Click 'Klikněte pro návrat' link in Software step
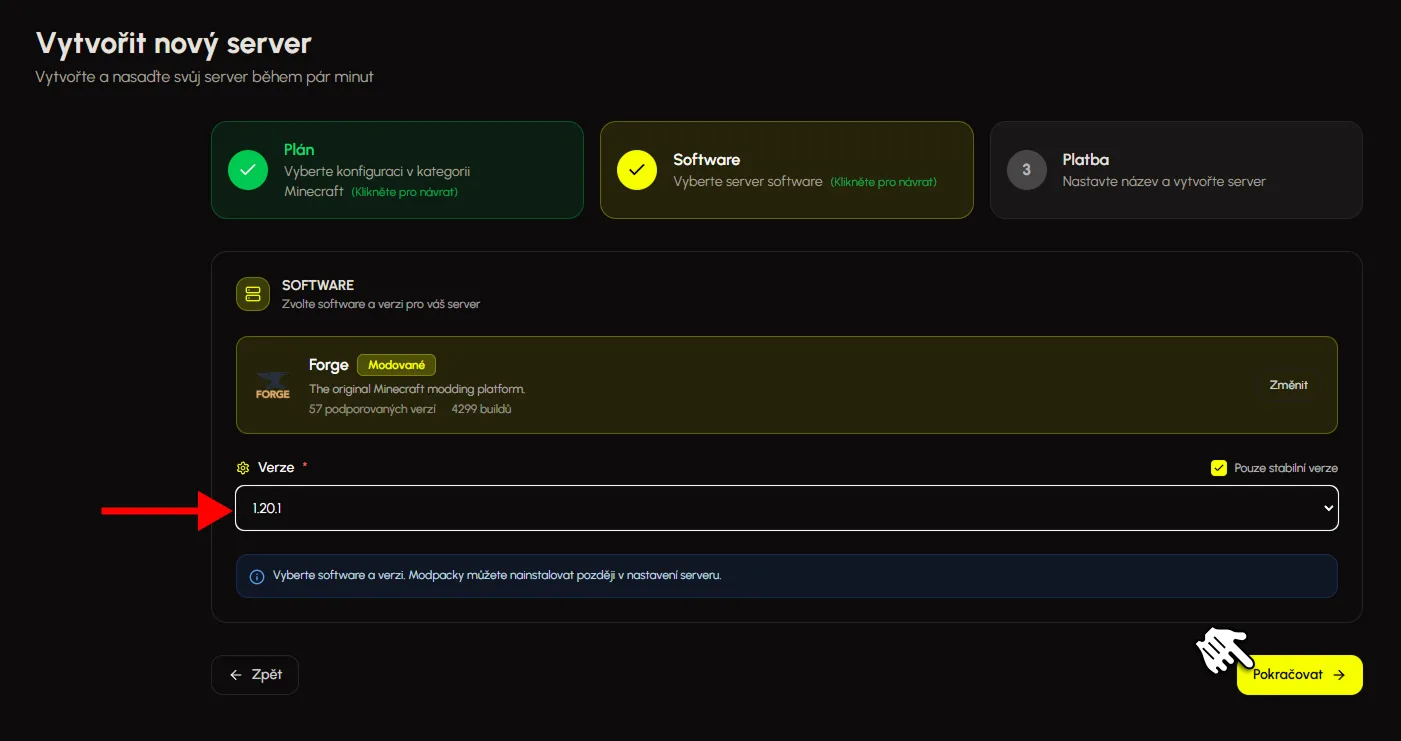Viewport: 1401px width, 741px height. pos(883,182)
